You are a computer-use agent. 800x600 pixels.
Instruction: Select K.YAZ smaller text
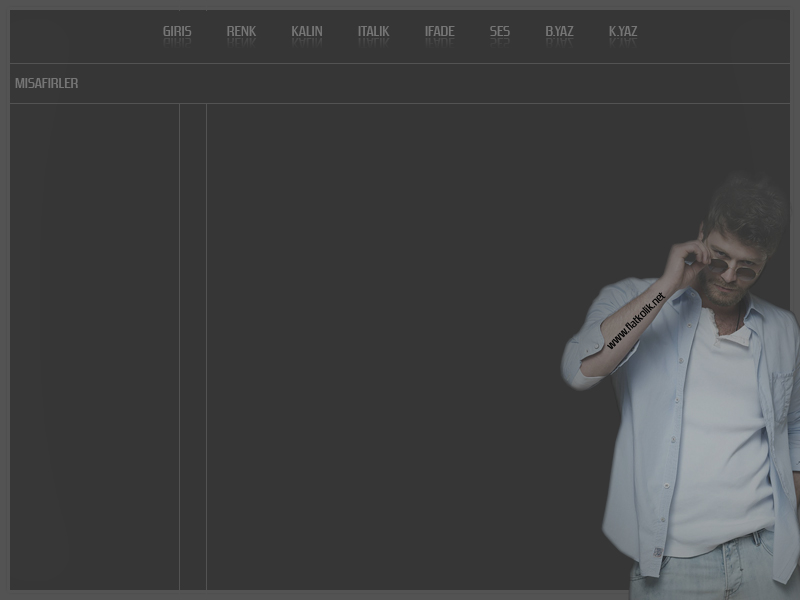(622, 31)
